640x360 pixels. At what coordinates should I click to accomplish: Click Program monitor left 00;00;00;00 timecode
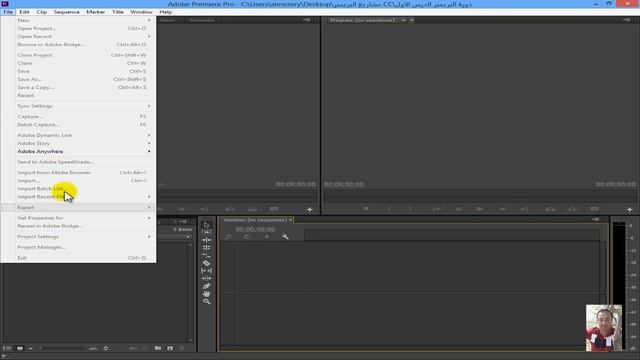[x=344, y=184]
